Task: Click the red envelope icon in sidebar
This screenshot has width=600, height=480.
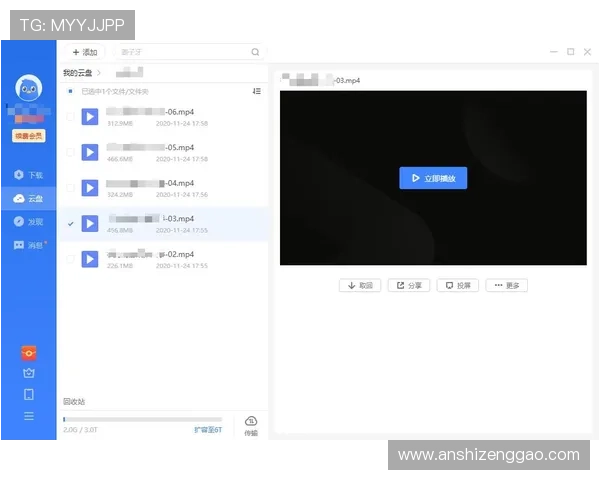Action: click(28, 353)
